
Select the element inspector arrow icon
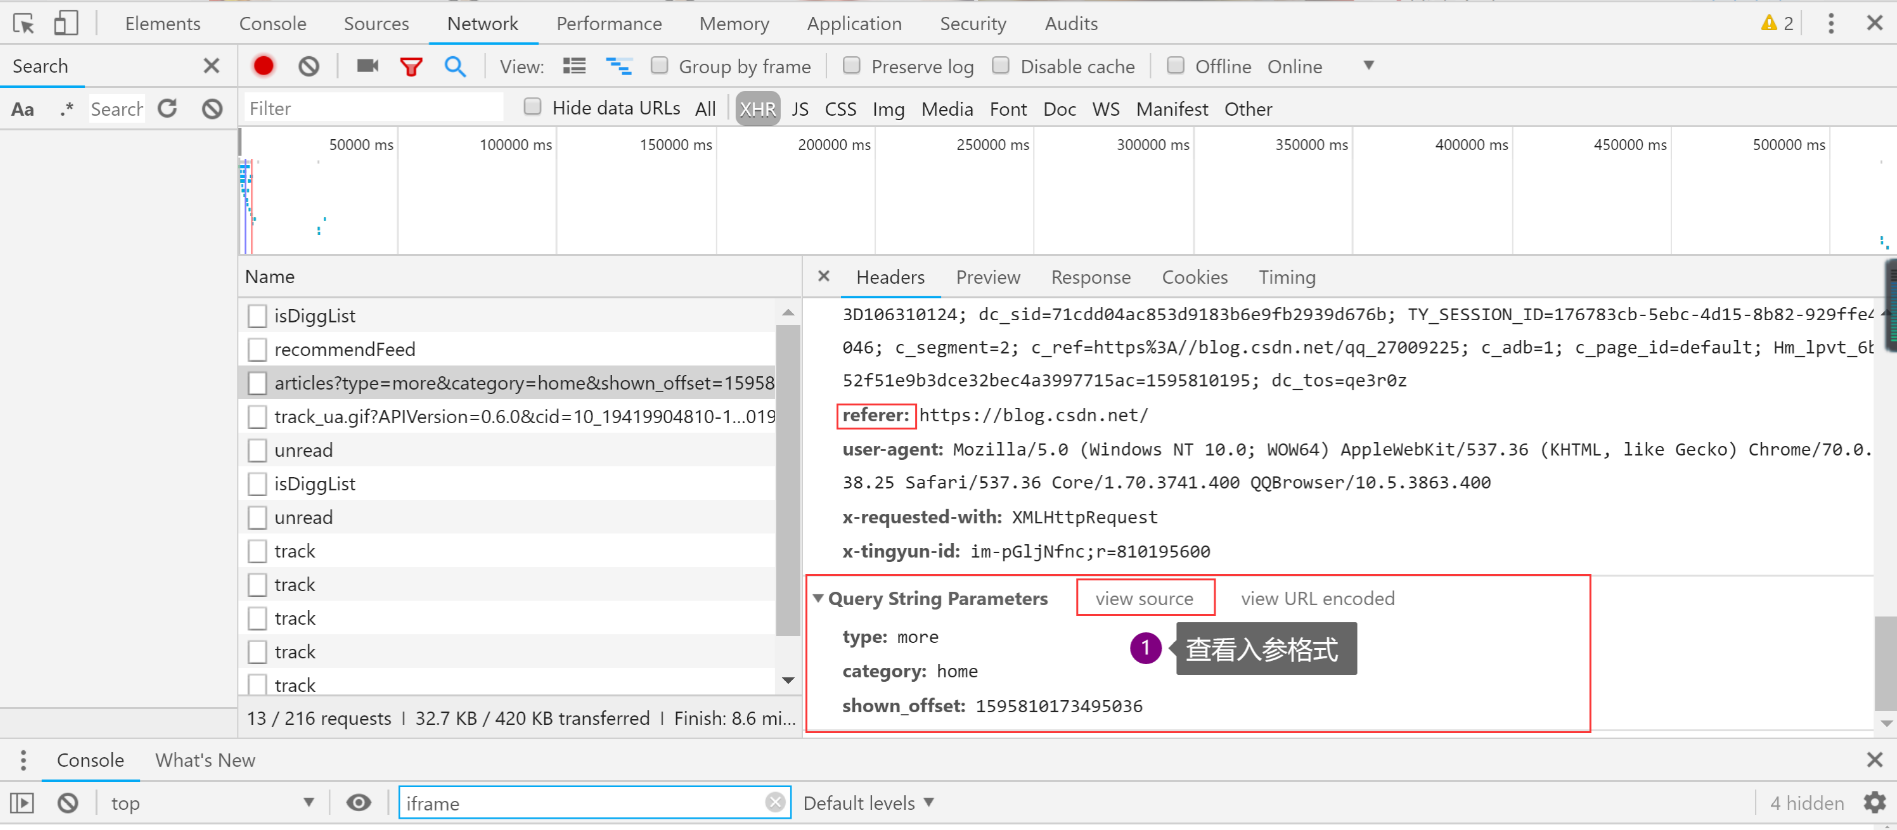pyautogui.click(x=24, y=23)
